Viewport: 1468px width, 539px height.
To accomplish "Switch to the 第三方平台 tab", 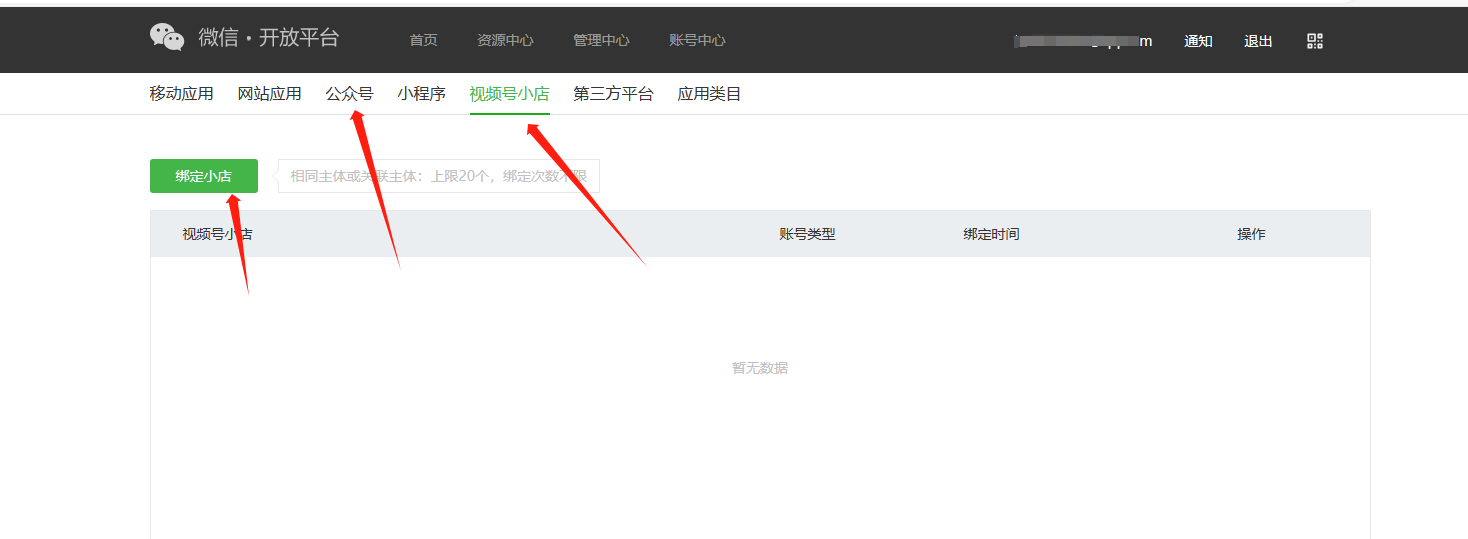I will tap(614, 94).
